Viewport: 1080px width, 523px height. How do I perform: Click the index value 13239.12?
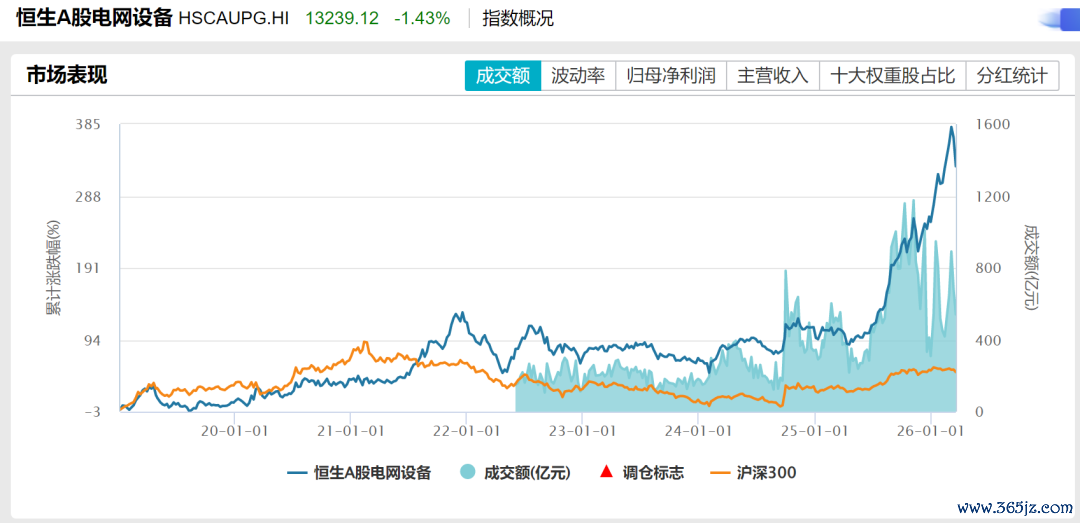tap(342, 19)
